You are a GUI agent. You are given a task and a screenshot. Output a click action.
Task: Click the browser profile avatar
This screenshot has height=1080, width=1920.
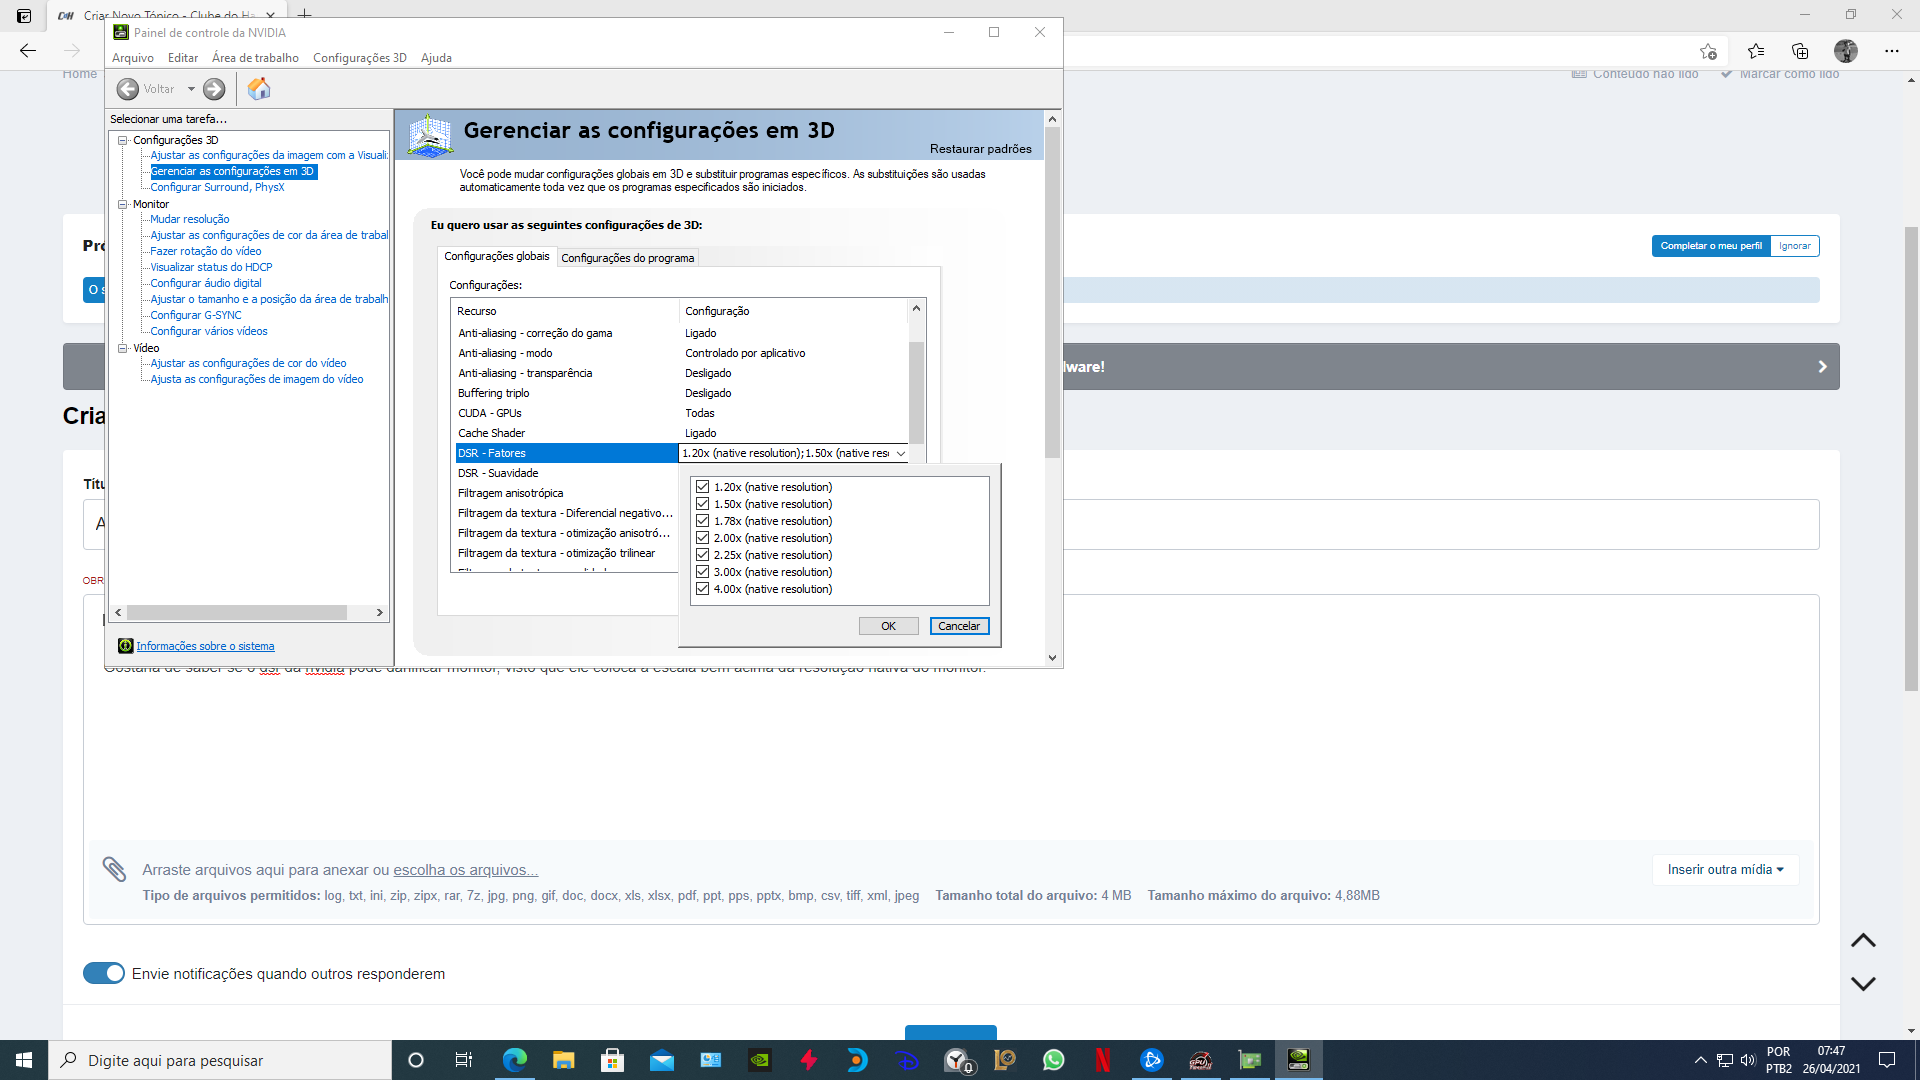(1846, 51)
